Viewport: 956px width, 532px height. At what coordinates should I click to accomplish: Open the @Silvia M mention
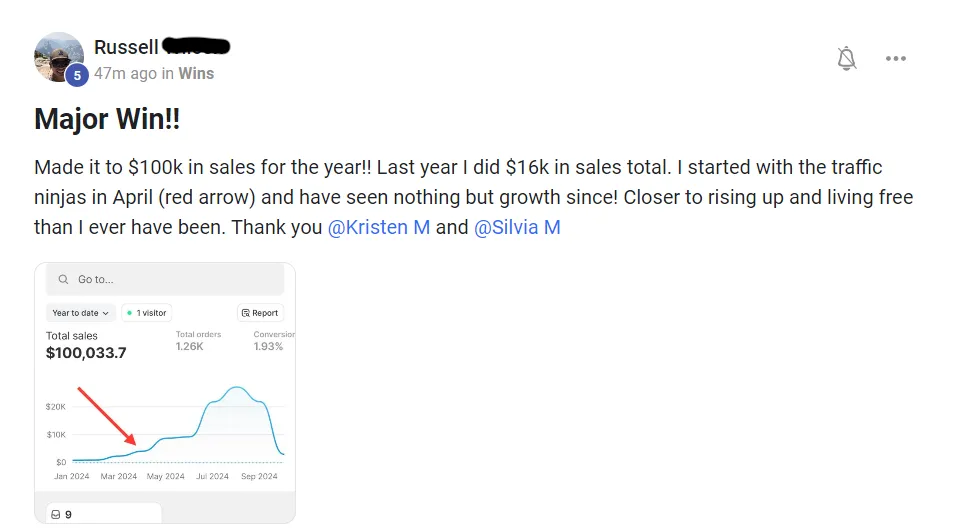click(x=517, y=227)
